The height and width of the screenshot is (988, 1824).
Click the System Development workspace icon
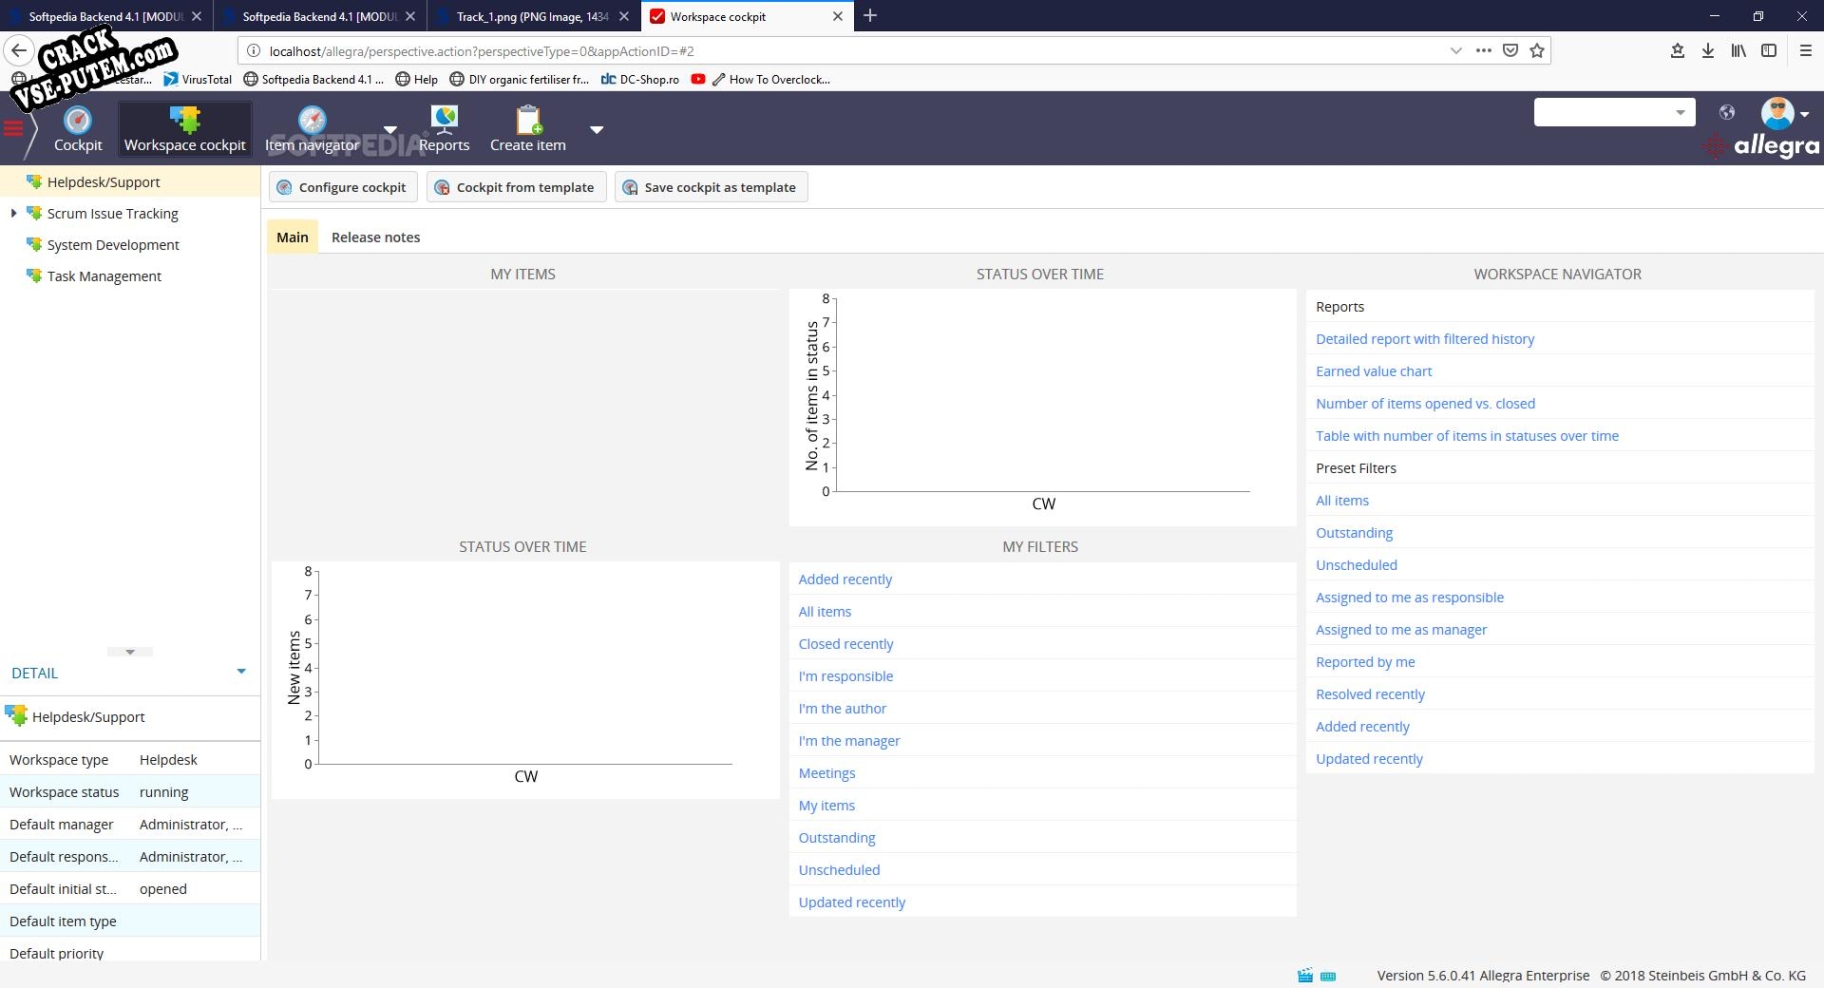pyautogui.click(x=34, y=244)
